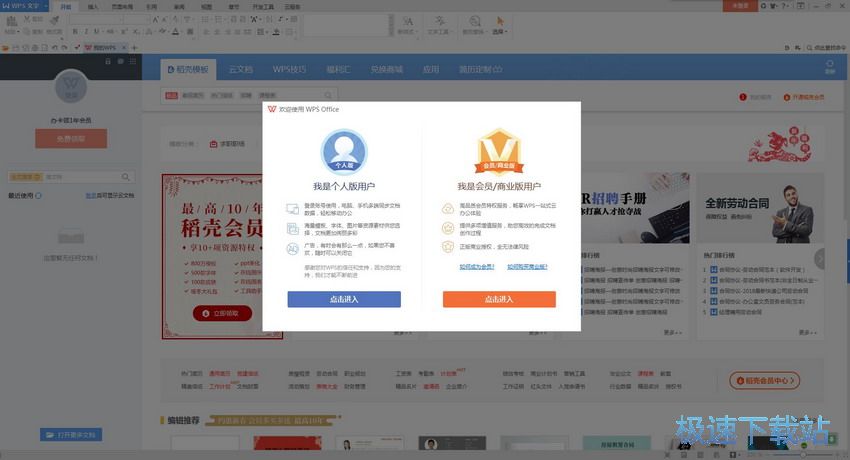The height and width of the screenshot is (460, 850).
Task: Select the 兑换商城 tab
Action: pos(387,69)
